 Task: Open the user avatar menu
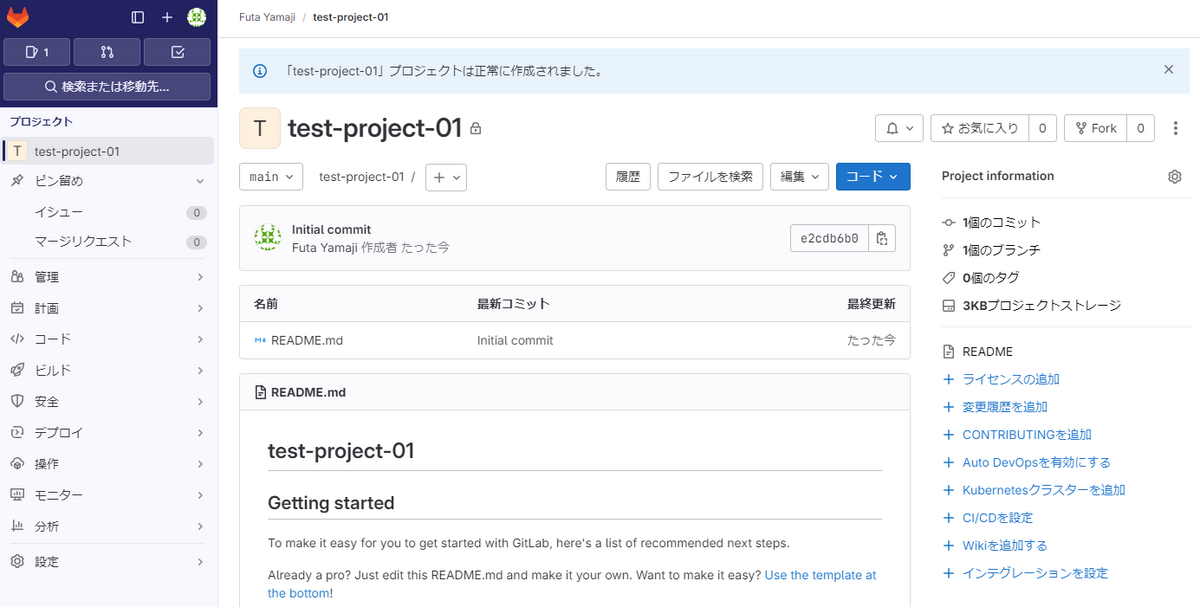[196, 17]
